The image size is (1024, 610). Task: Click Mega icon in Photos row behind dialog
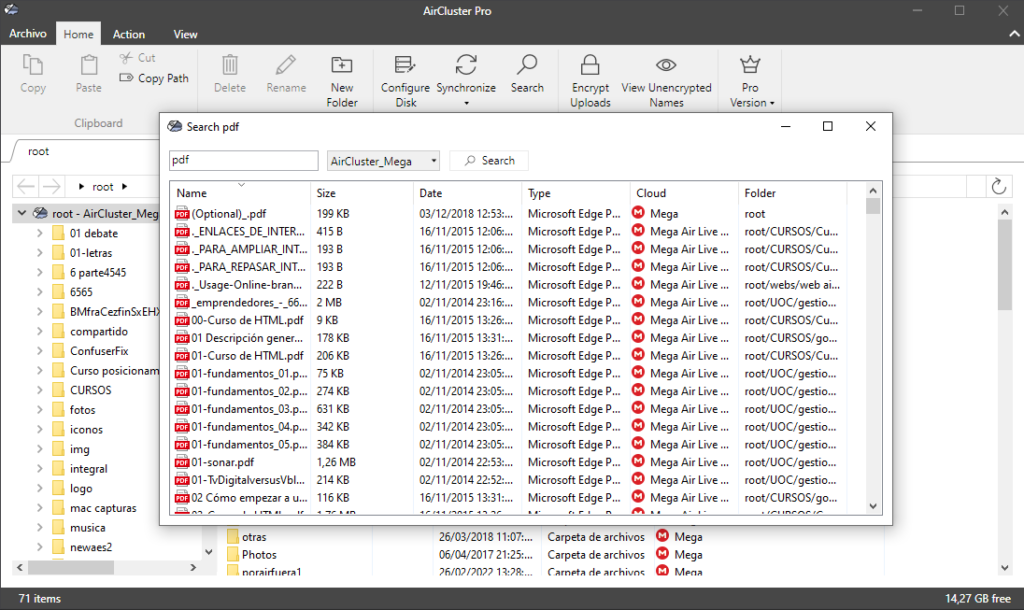coord(663,554)
